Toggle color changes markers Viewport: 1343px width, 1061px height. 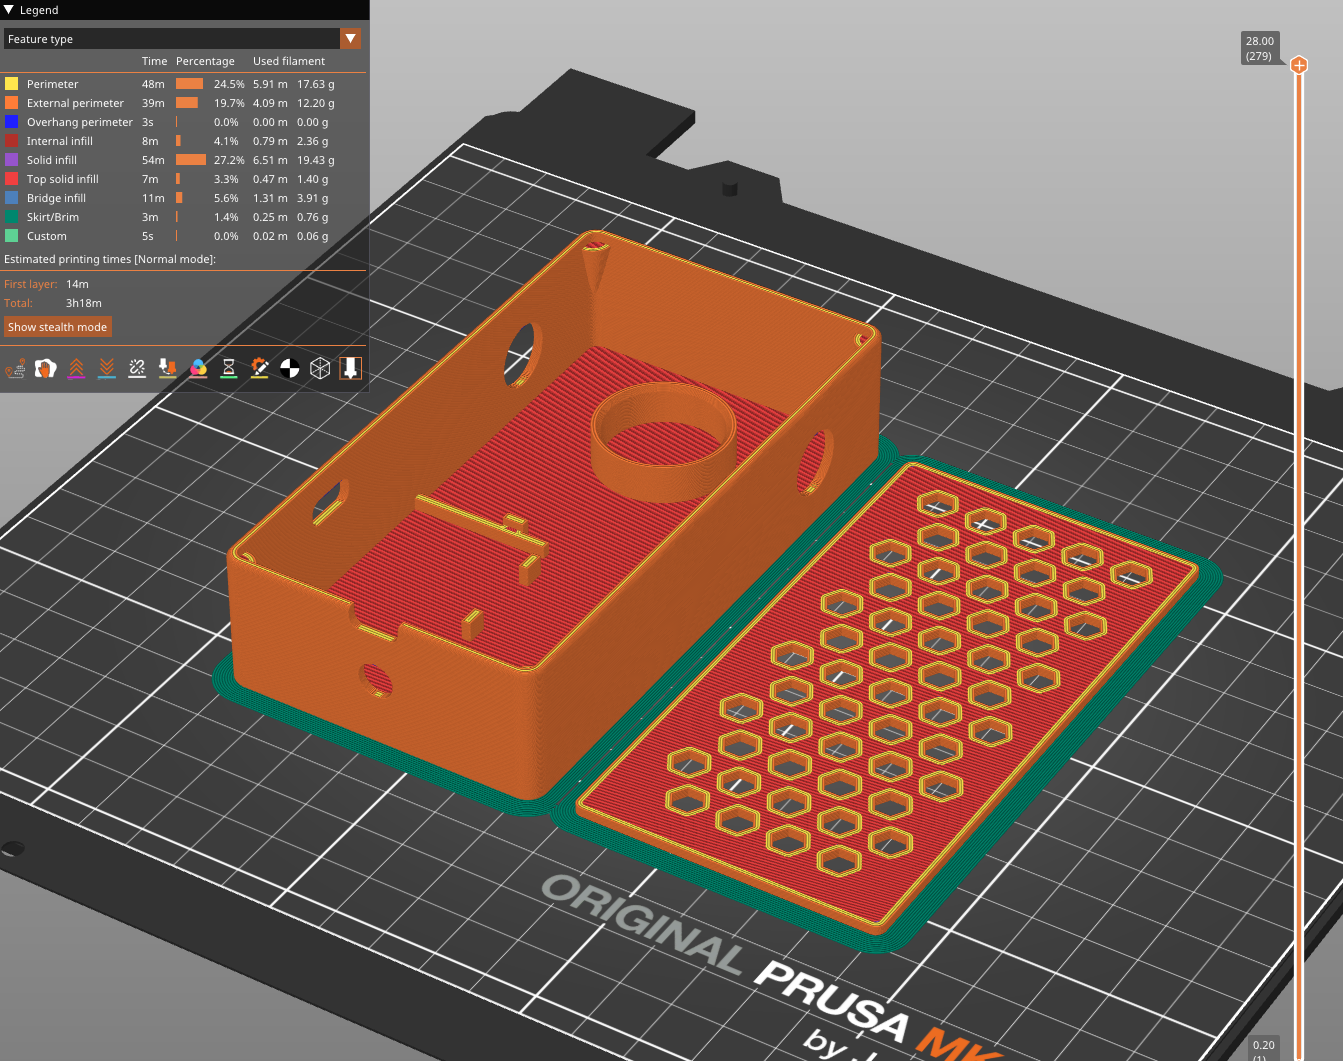[x=198, y=370]
